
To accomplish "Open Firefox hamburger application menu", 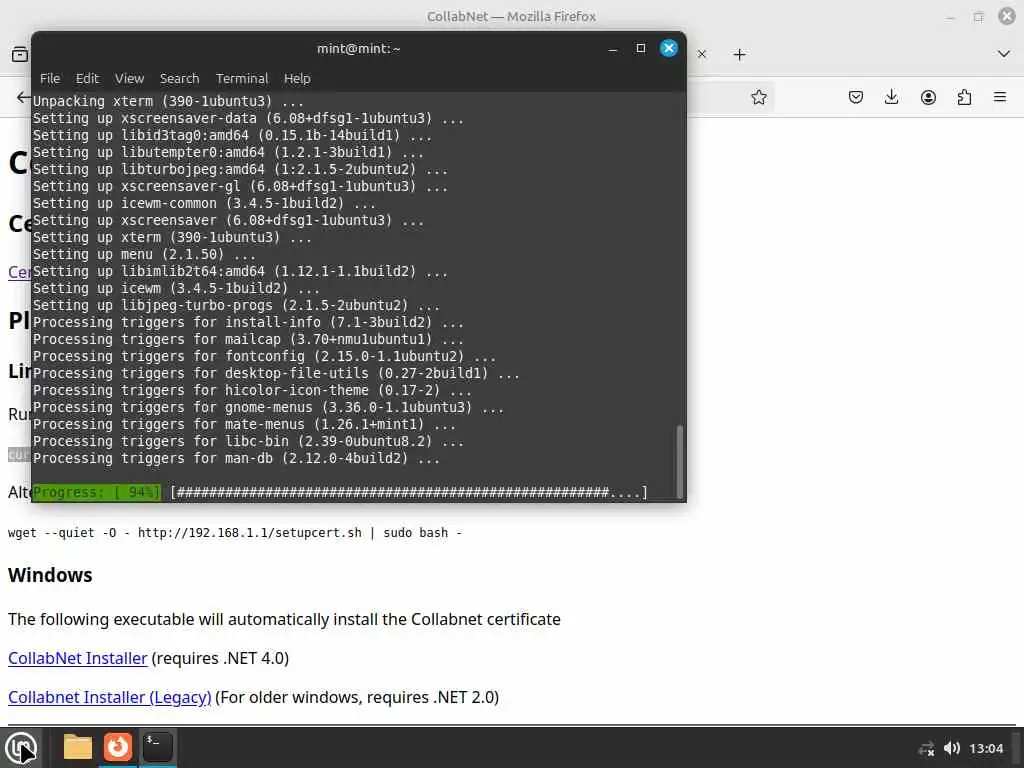I will [x=1000, y=97].
